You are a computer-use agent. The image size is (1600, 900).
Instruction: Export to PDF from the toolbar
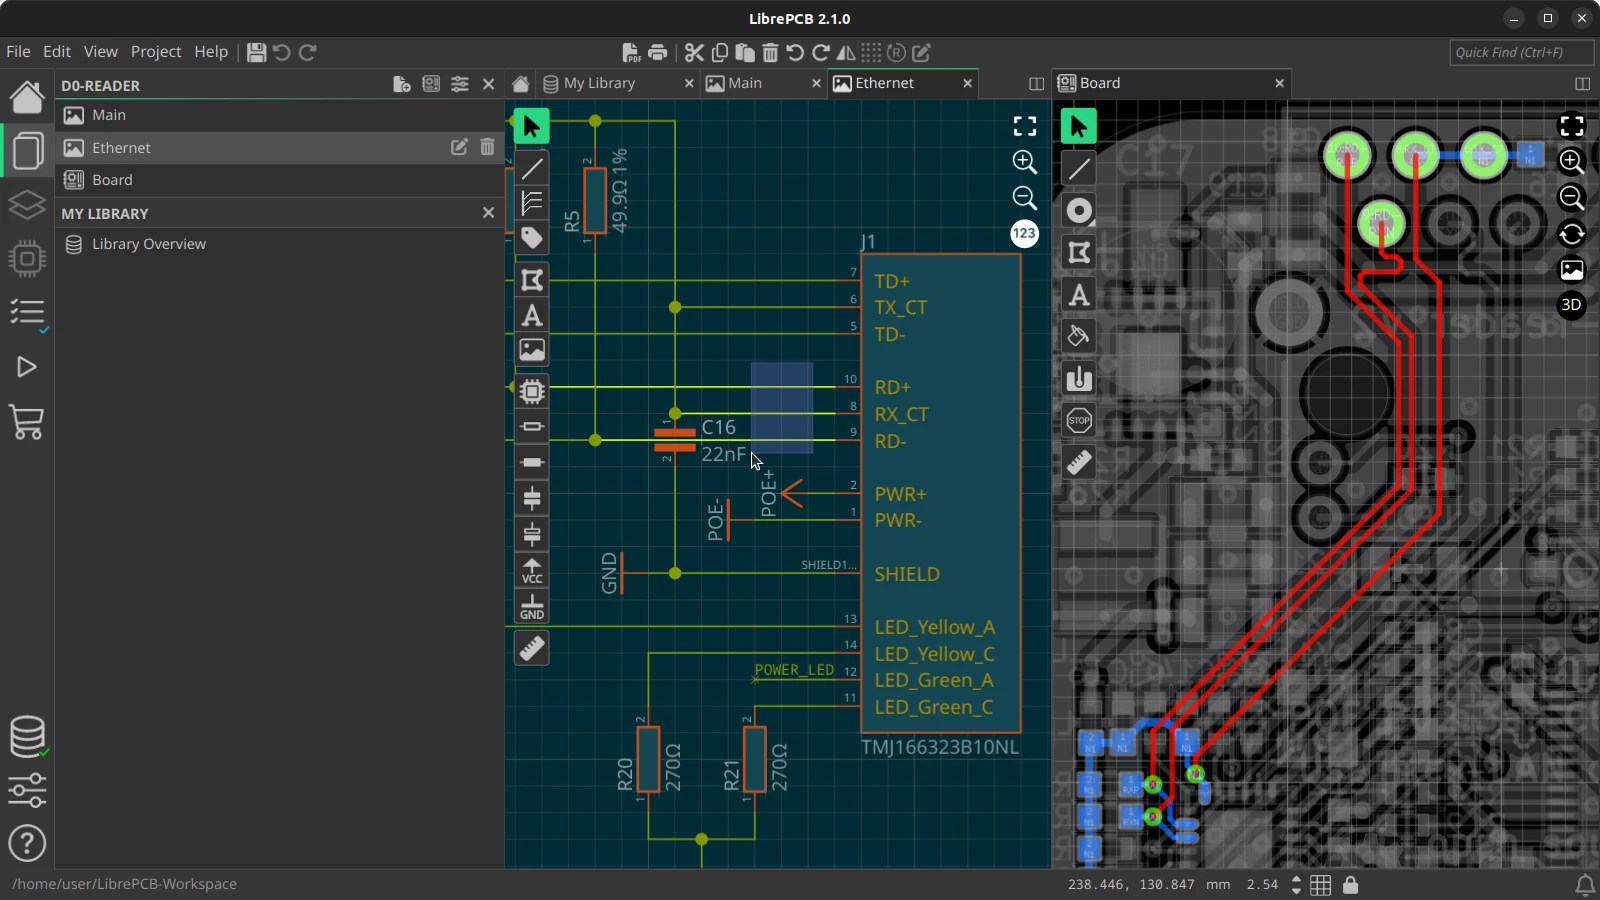point(631,52)
